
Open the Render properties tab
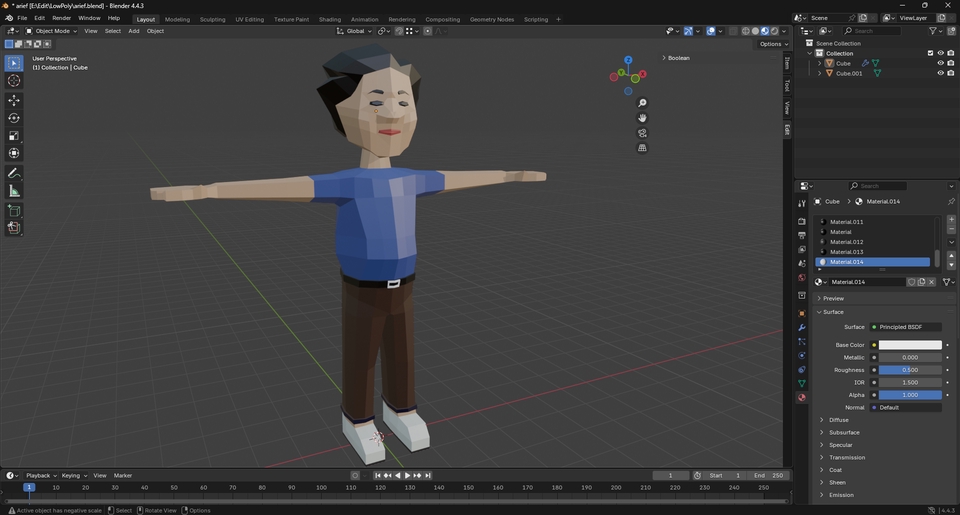[801, 221]
